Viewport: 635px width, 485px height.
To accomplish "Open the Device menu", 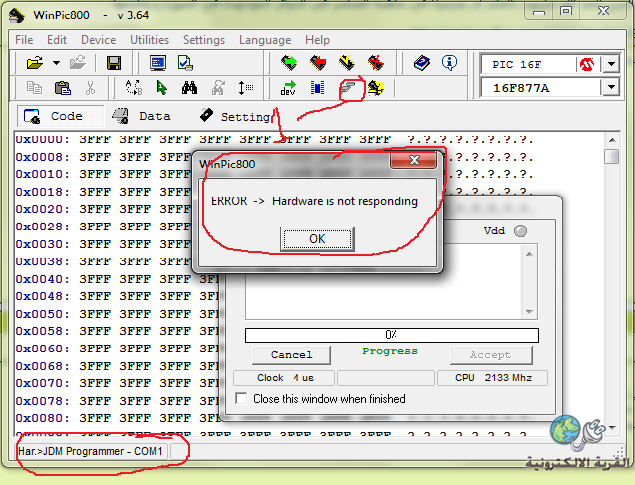I will [98, 40].
